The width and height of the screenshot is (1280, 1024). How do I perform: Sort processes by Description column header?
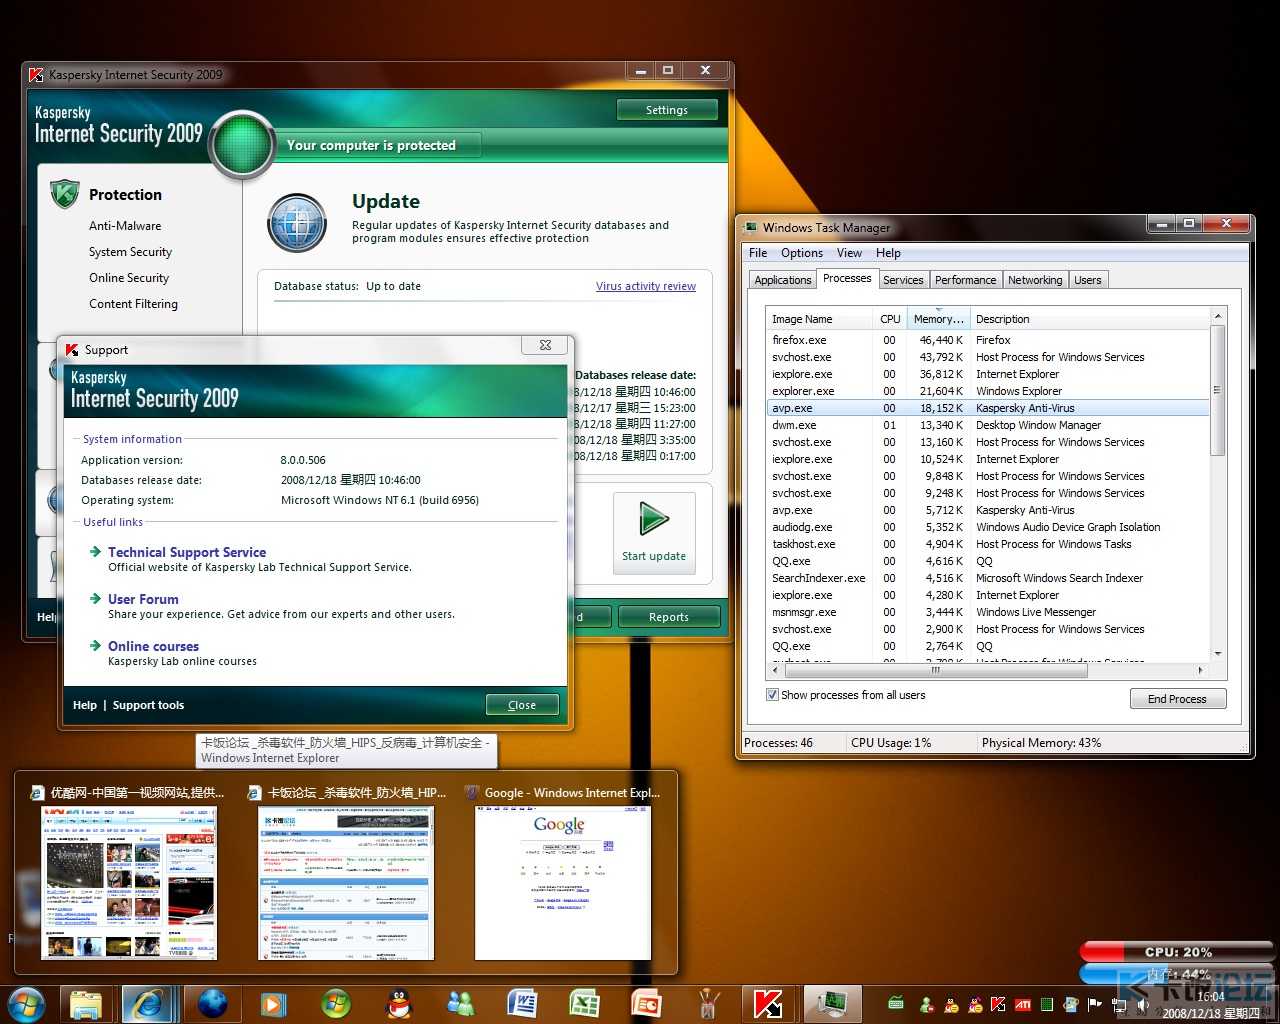[x=1088, y=319]
